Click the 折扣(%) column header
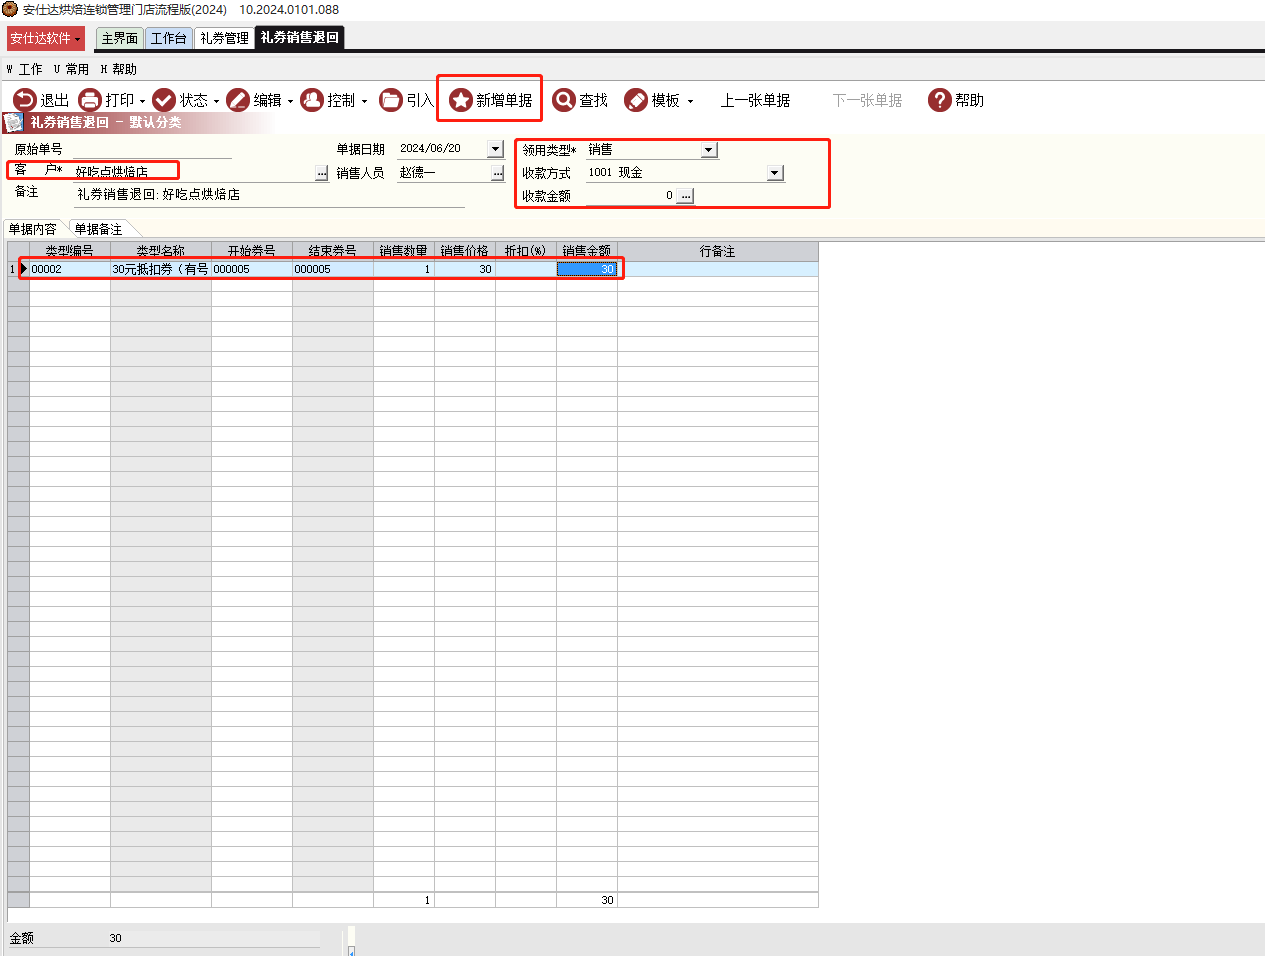 (x=526, y=251)
